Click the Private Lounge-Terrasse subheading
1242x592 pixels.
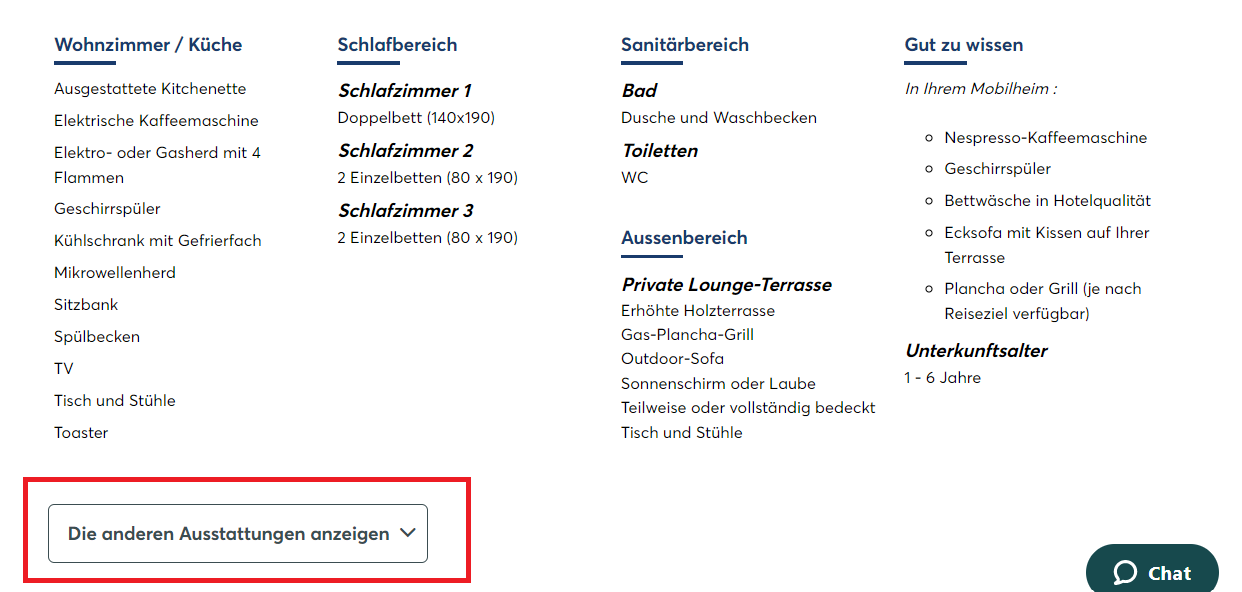(x=726, y=285)
